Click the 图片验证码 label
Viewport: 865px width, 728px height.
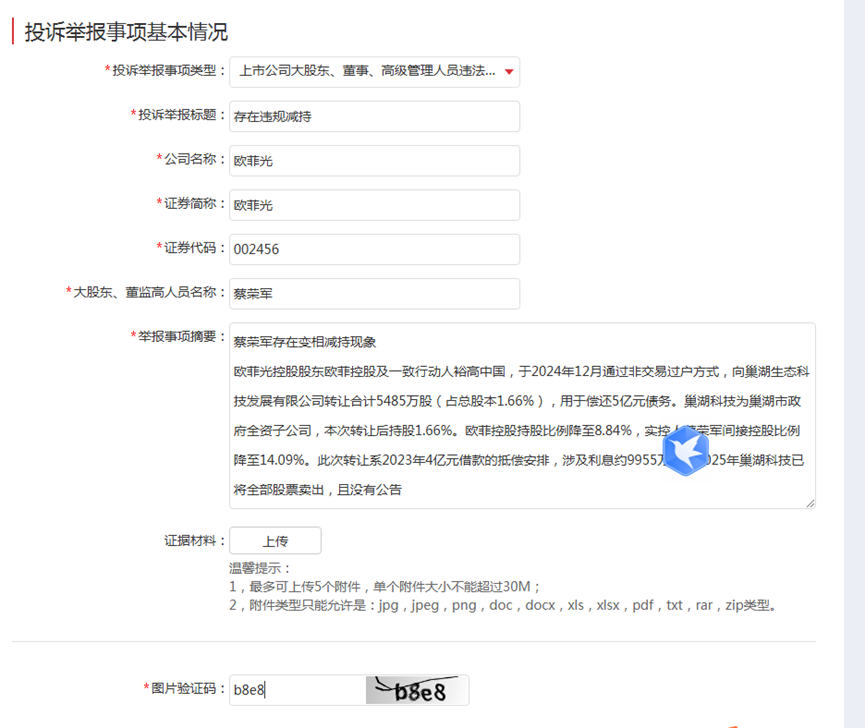pos(184,688)
